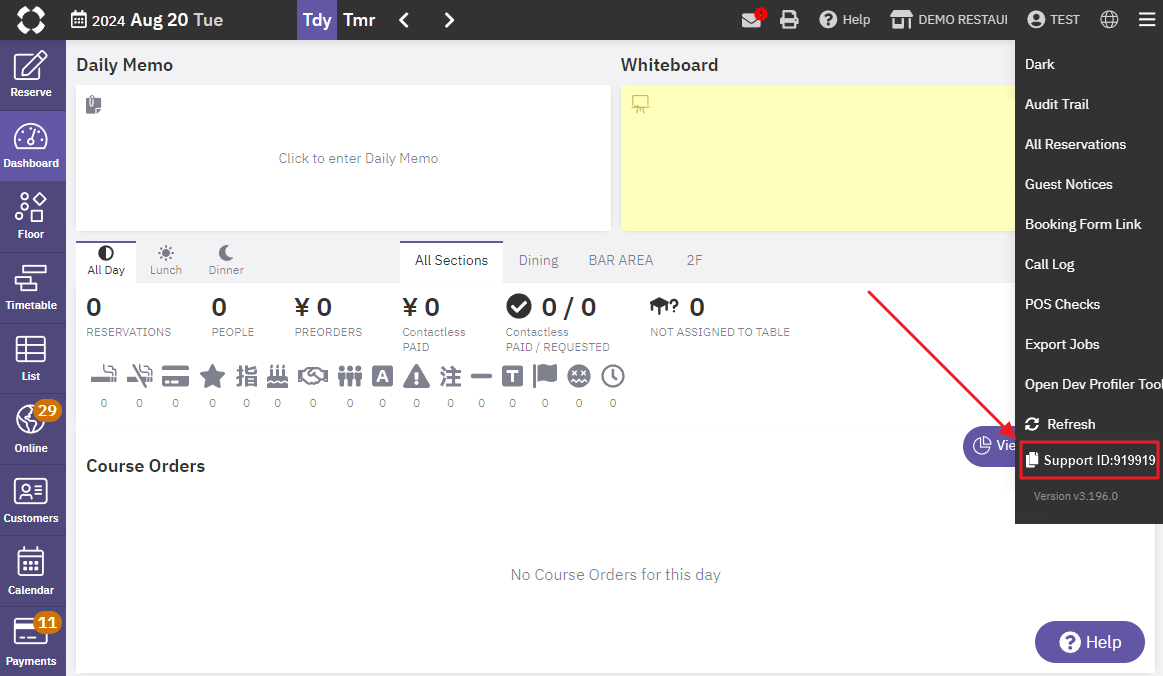
Task: Click the Daily Memo text area
Action: [x=343, y=158]
